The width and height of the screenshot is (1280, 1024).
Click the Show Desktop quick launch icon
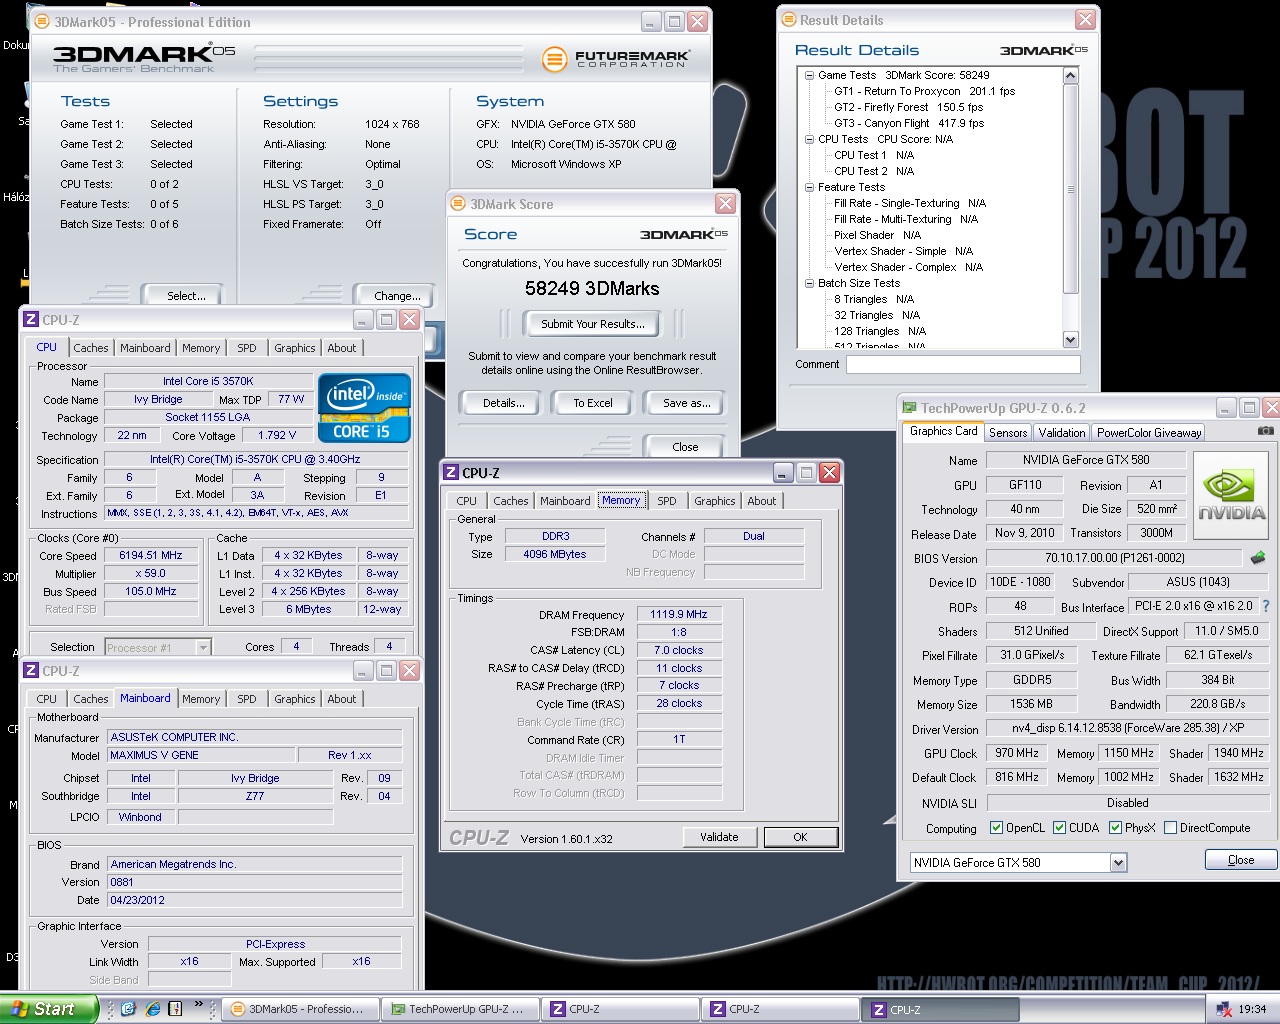tap(128, 1008)
